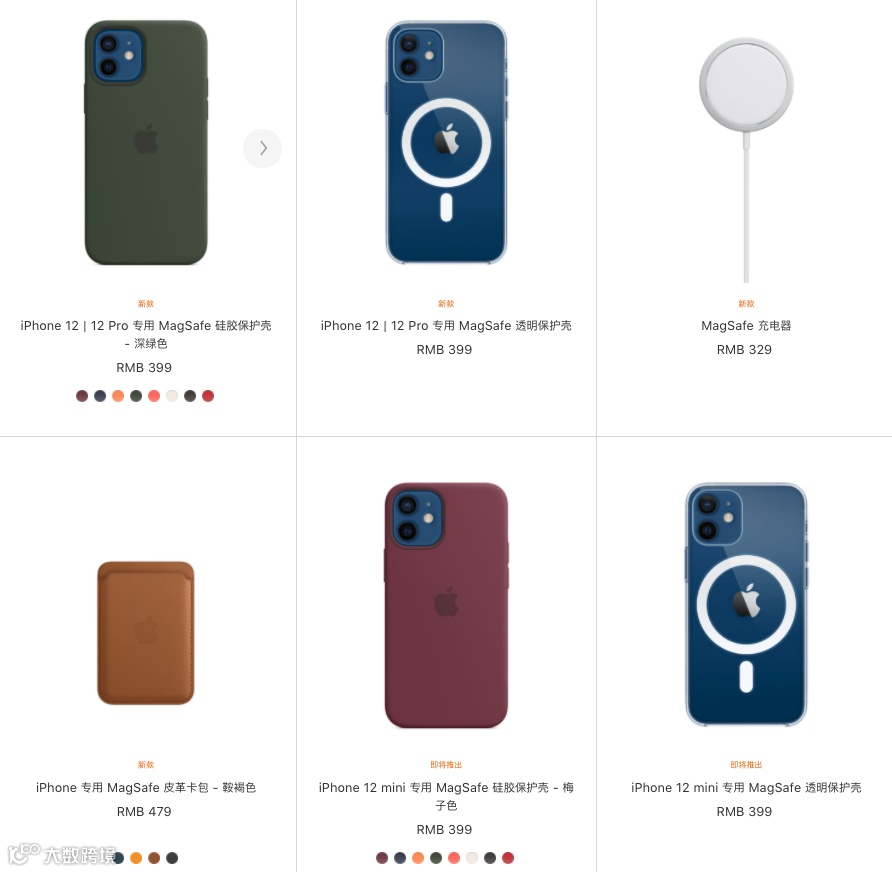
Task: Select saddle brown swatch for leather wallet
Action: point(154,858)
